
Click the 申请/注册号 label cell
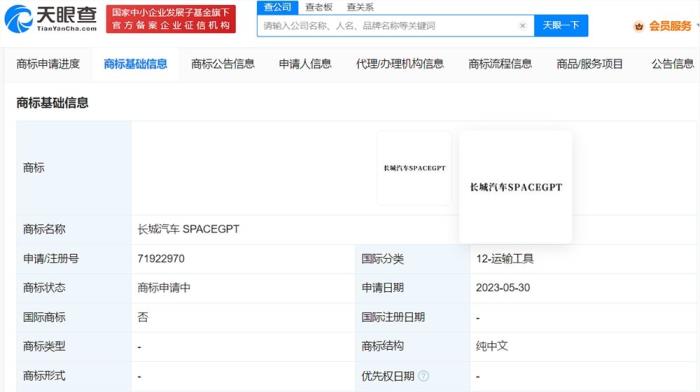click(74, 259)
